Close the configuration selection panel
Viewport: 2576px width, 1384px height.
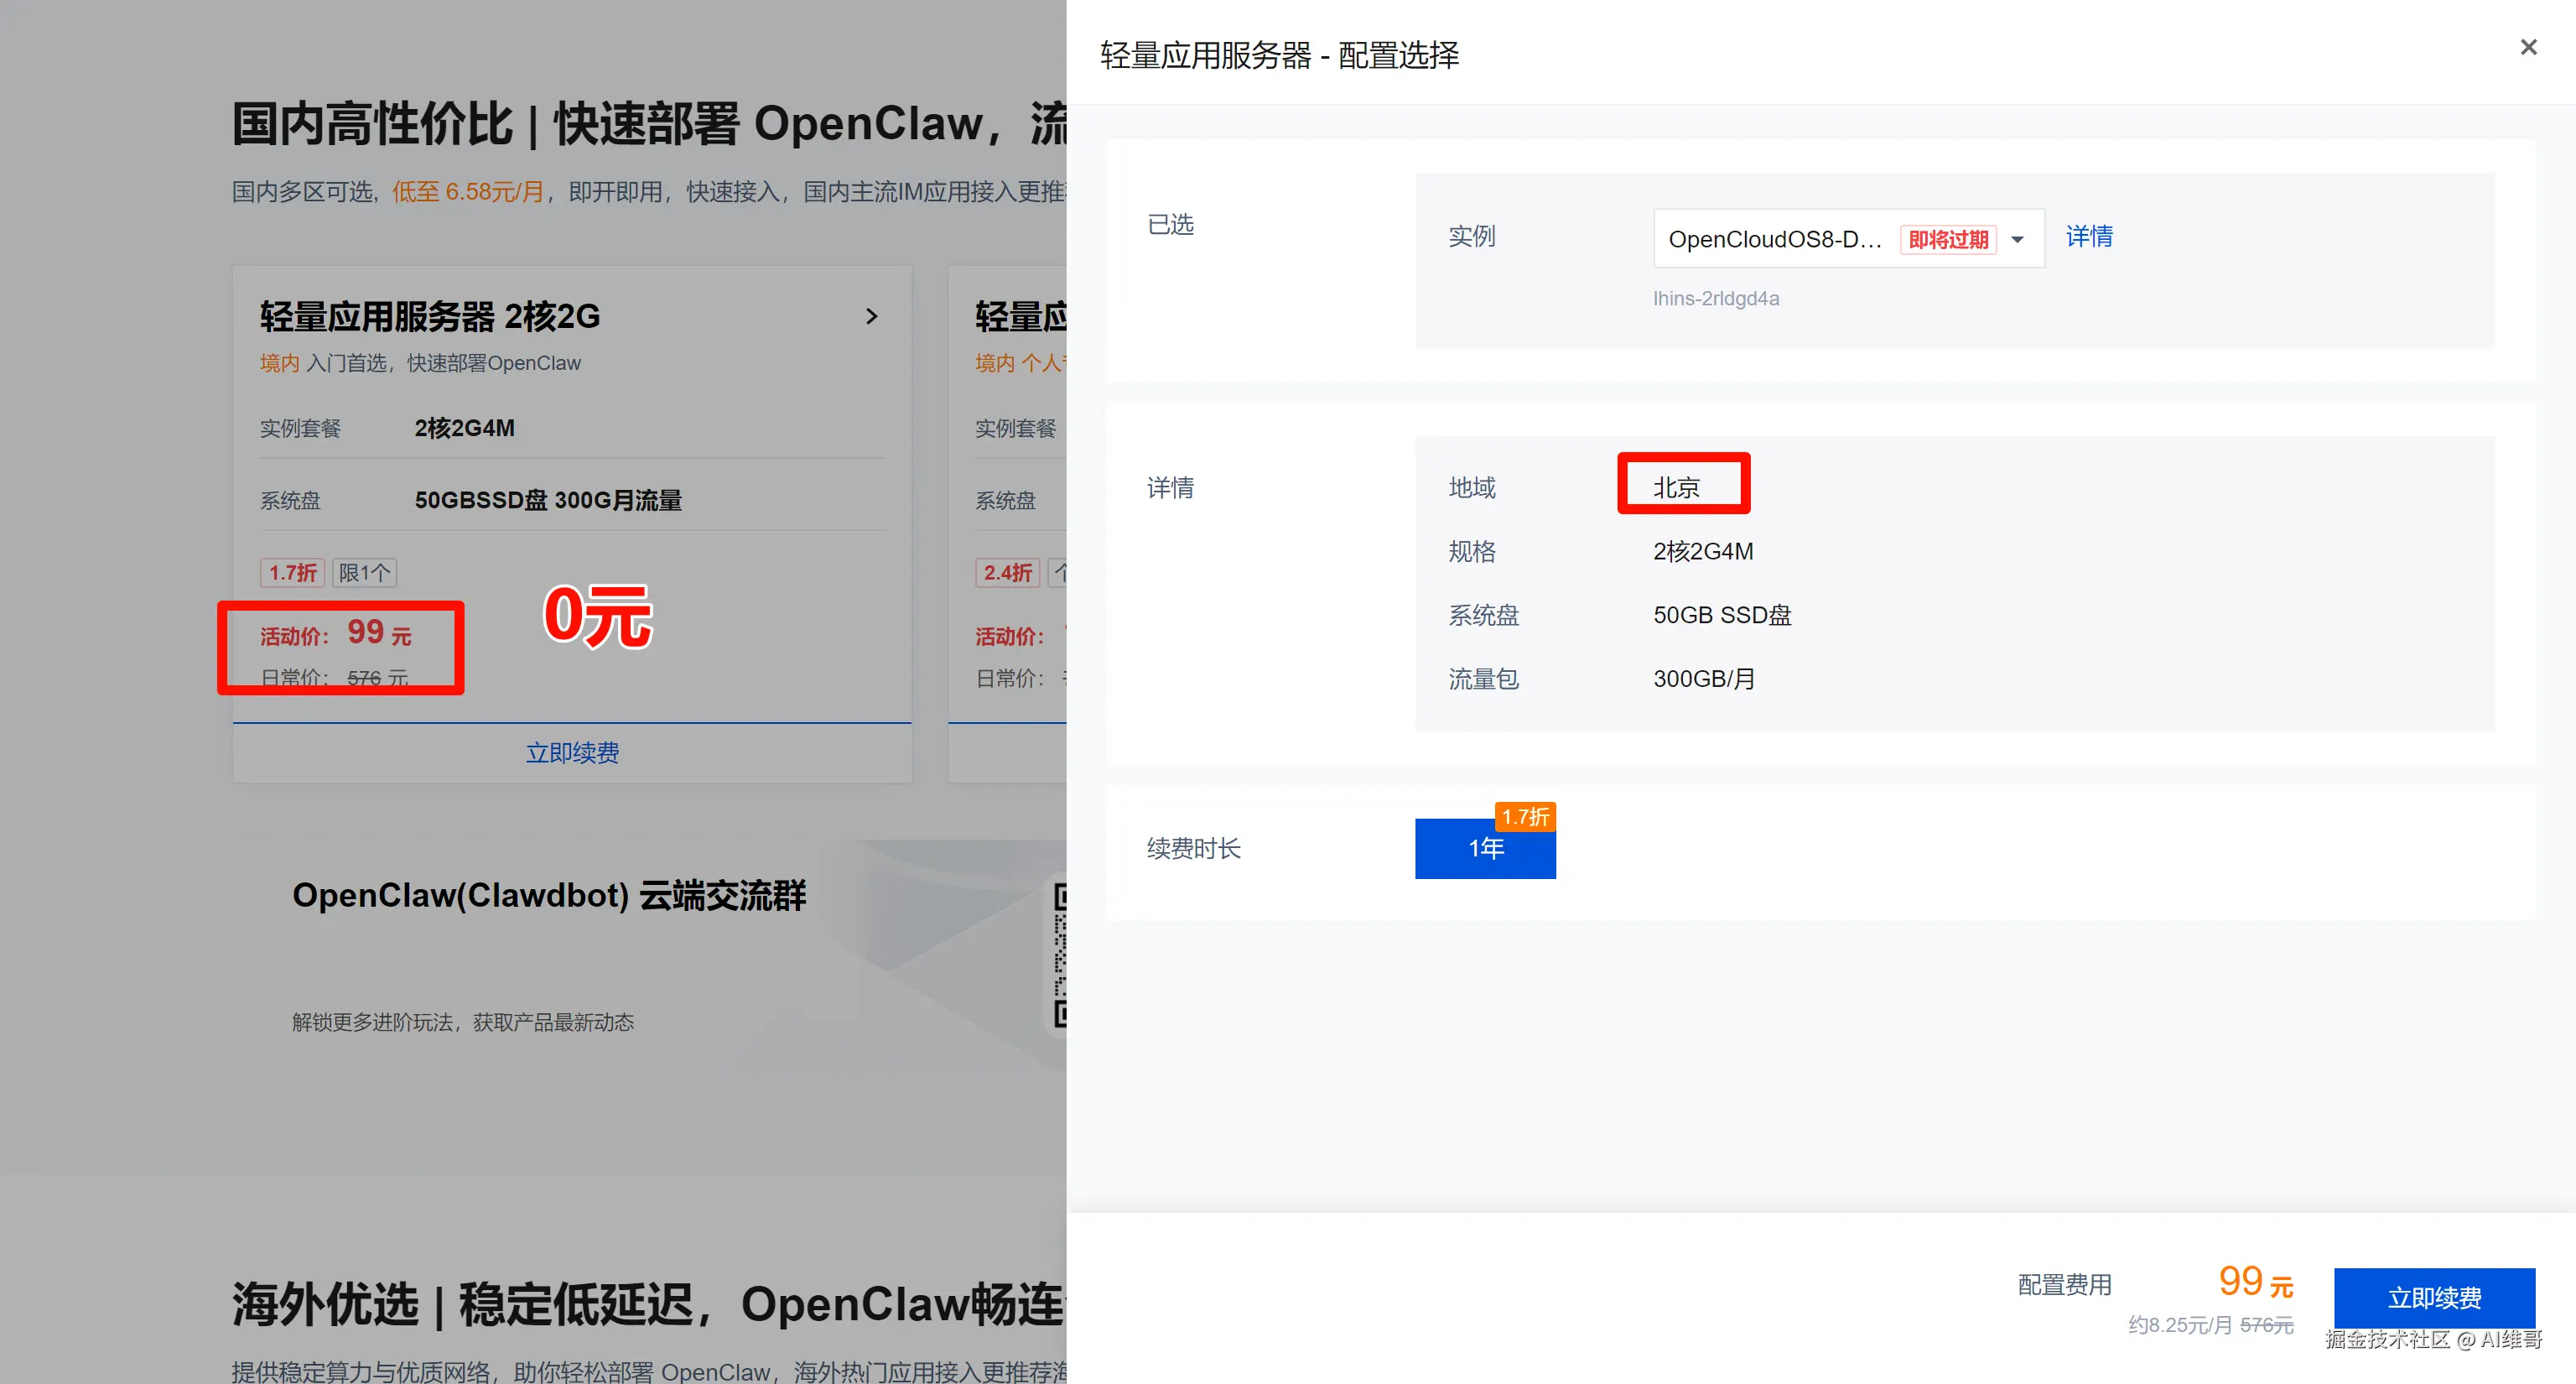point(2528,47)
